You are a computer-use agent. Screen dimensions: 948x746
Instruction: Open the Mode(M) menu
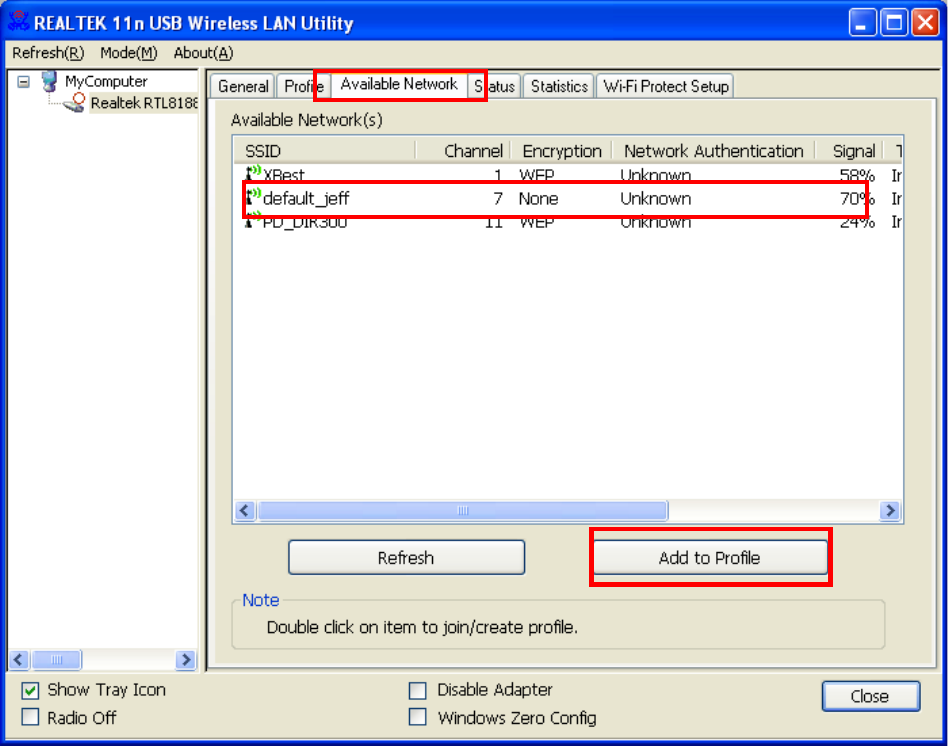[x=129, y=53]
